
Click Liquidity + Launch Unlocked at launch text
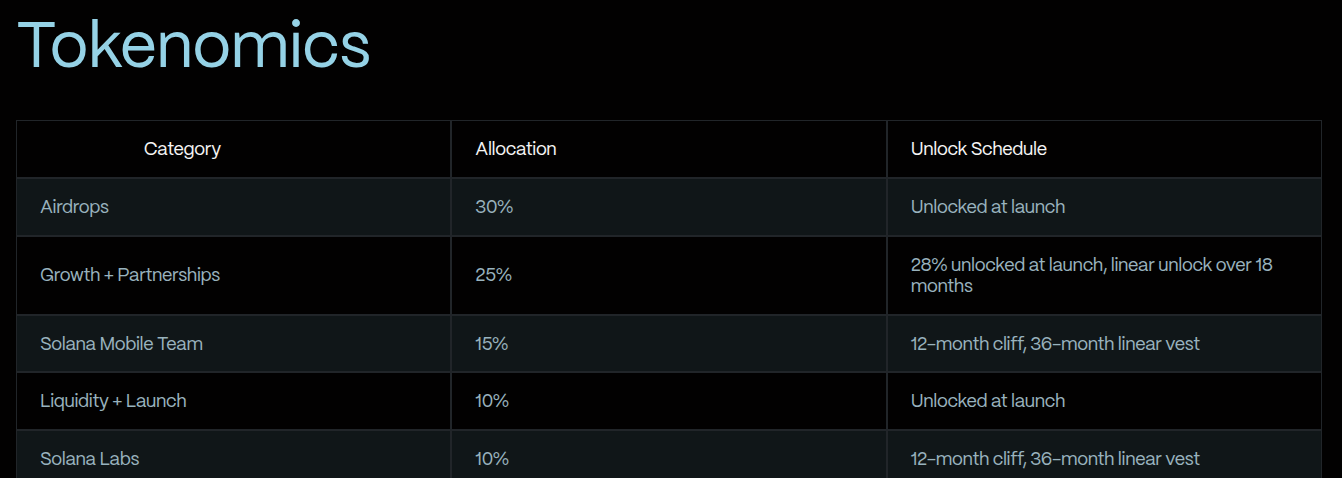pos(988,400)
